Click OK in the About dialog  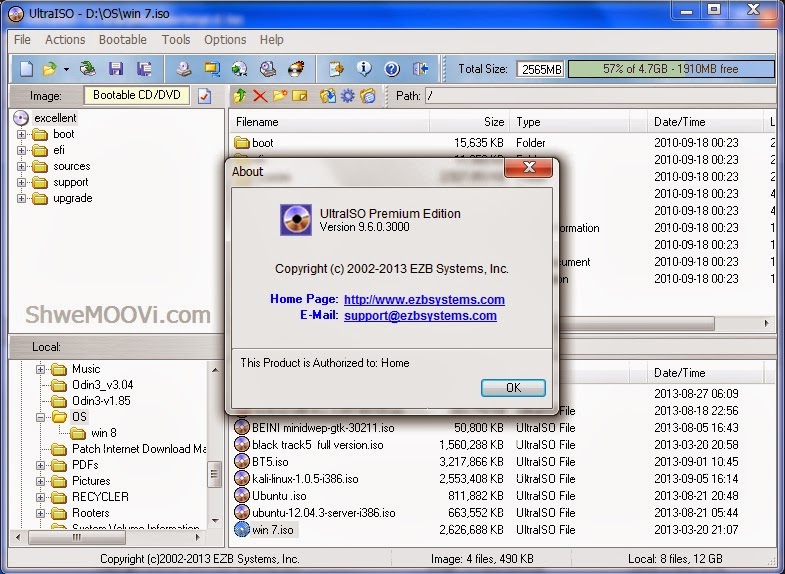point(513,388)
